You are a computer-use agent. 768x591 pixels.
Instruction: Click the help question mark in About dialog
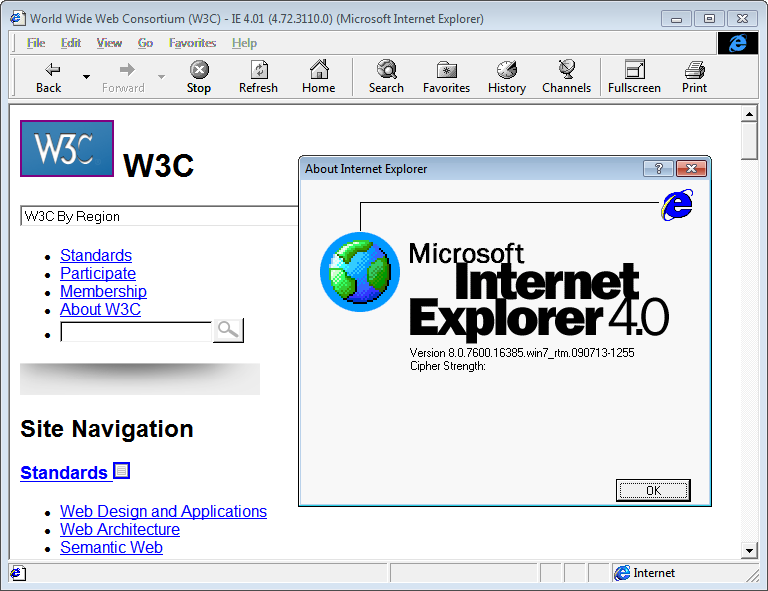(x=659, y=169)
